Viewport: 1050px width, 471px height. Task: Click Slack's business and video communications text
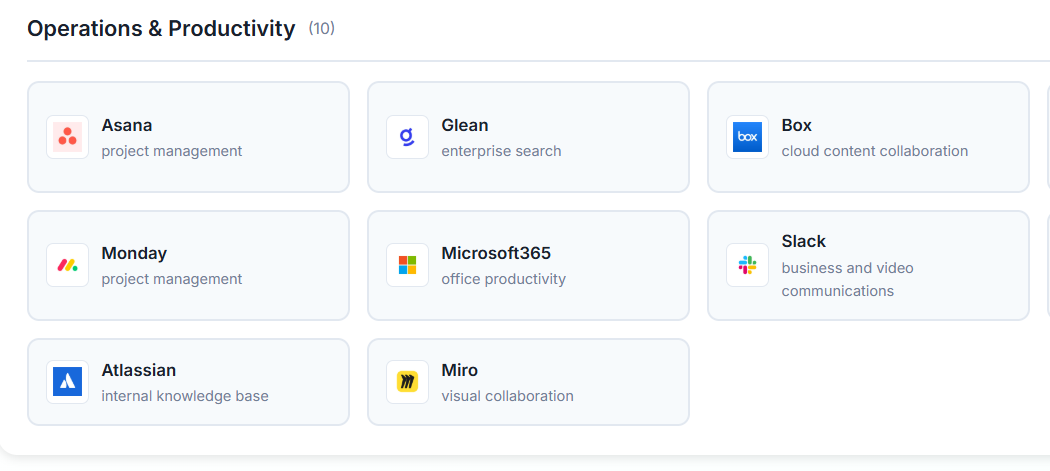pos(847,279)
